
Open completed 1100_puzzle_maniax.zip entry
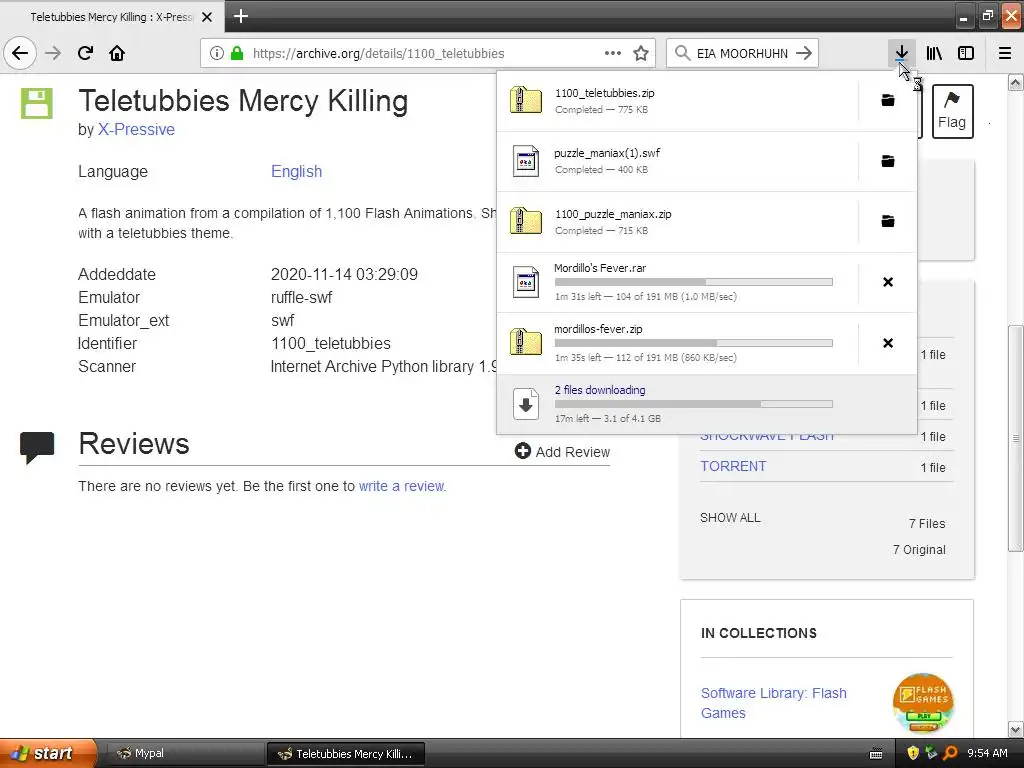click(678, 222)
